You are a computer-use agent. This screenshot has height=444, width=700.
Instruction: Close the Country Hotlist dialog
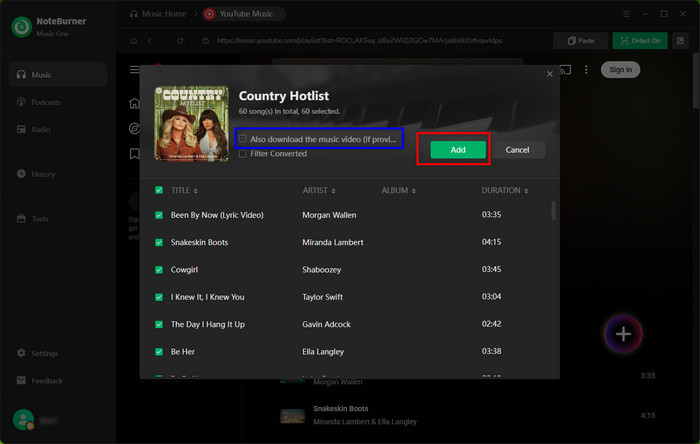click(x=550, y=74)
